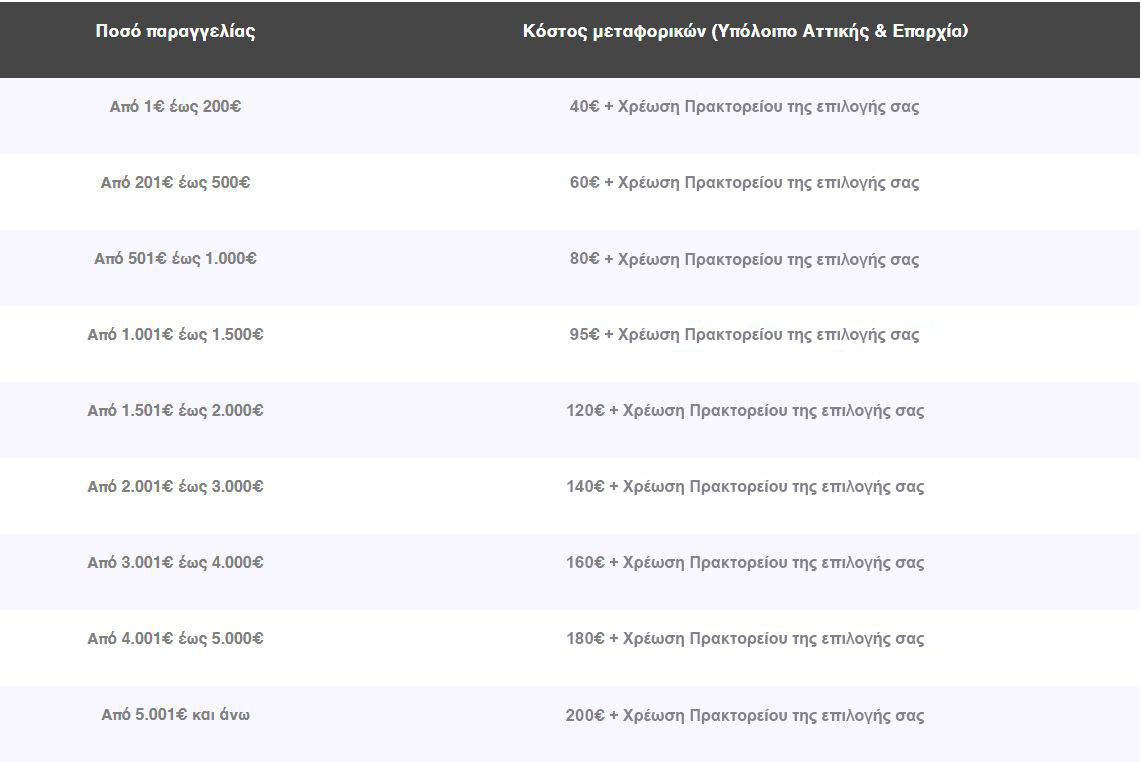The height and width of the screenshot is (762, 1141).
Task: Select the 'Από 5.001€ και άνω' cell
Action: pos(175,715)
